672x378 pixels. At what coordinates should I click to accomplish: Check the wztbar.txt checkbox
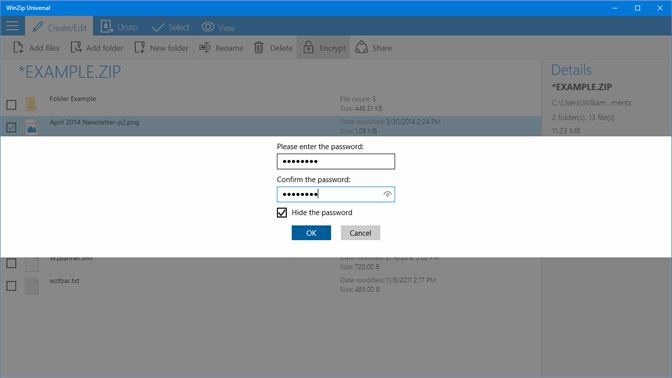tap(11, 286)
